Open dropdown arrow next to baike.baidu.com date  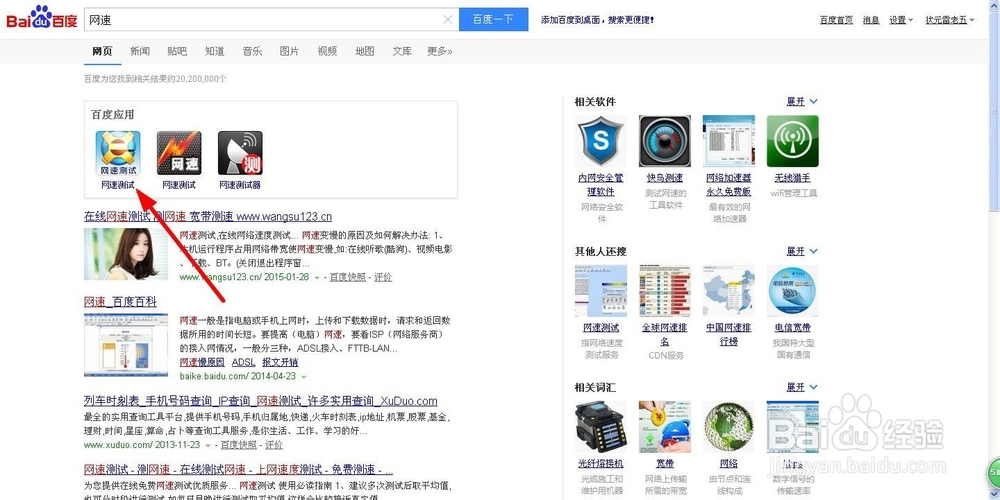pos(304,377)
